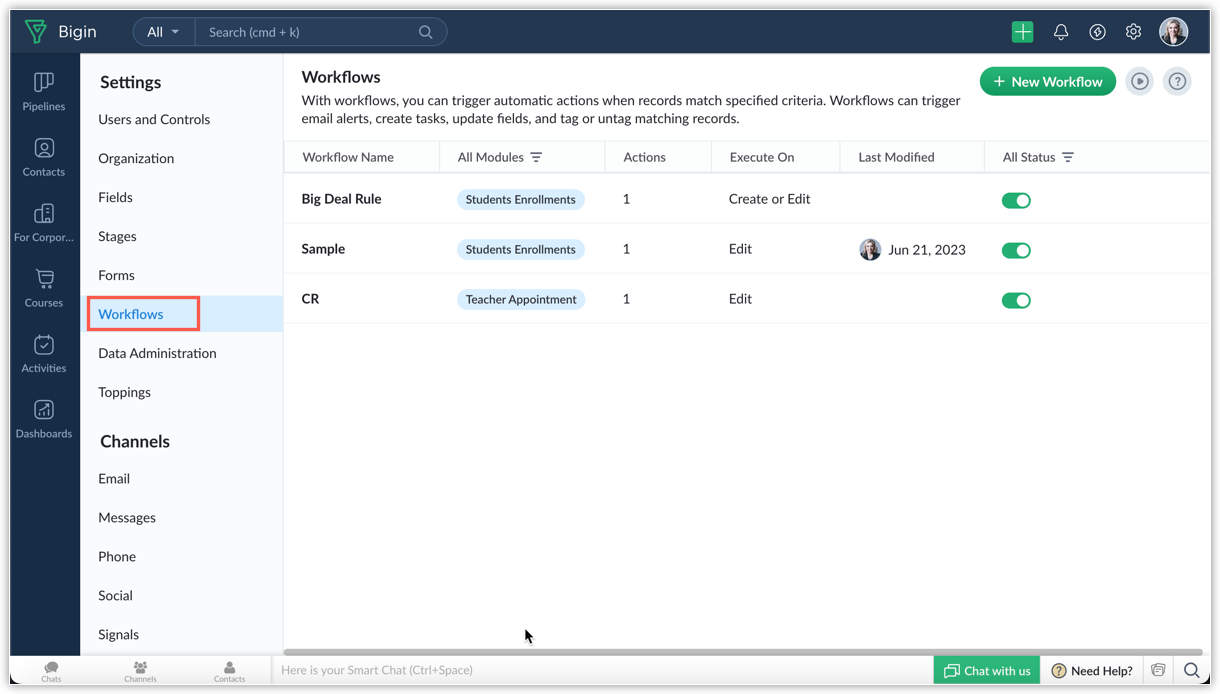
Task: Click the avatar beside Jun 21, 2023
Action: point(870,250)
